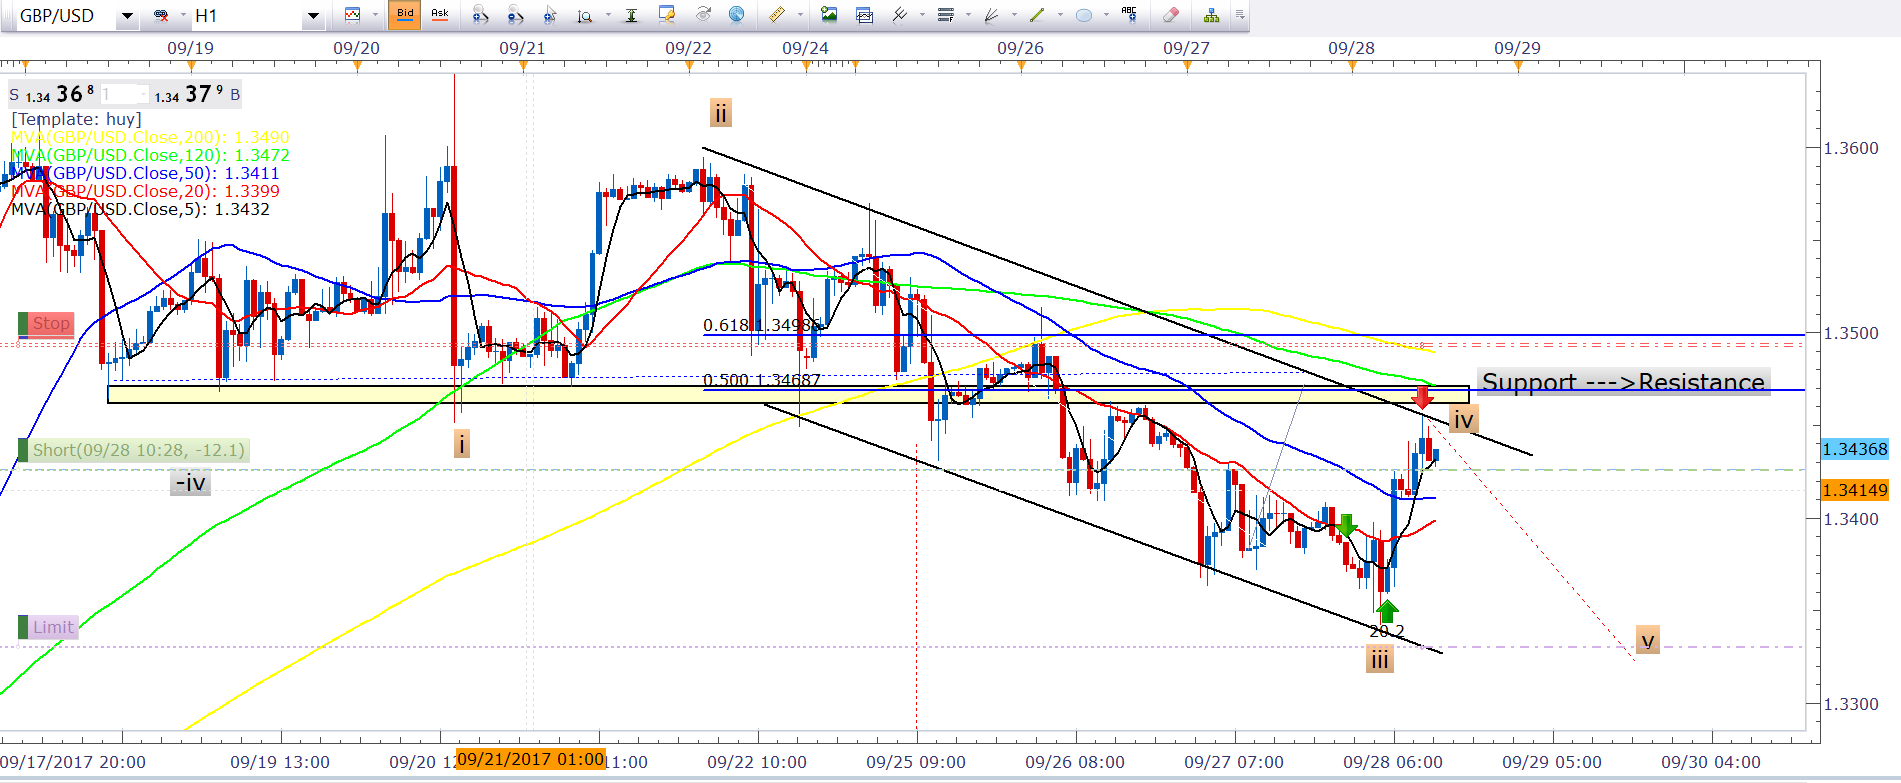
Task: Pick the Andrews pitchfork tool
Action: click(x=899, y=15)
